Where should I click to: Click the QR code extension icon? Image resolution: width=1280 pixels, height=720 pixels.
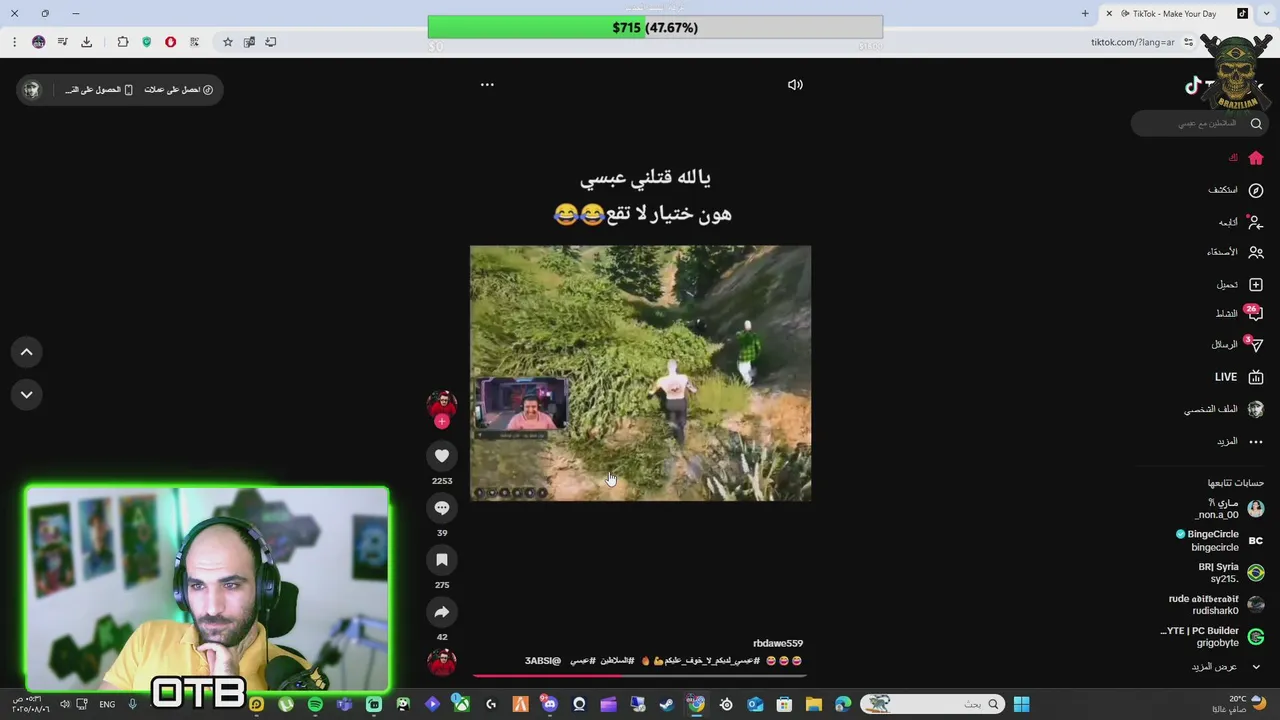click(194, 42)
